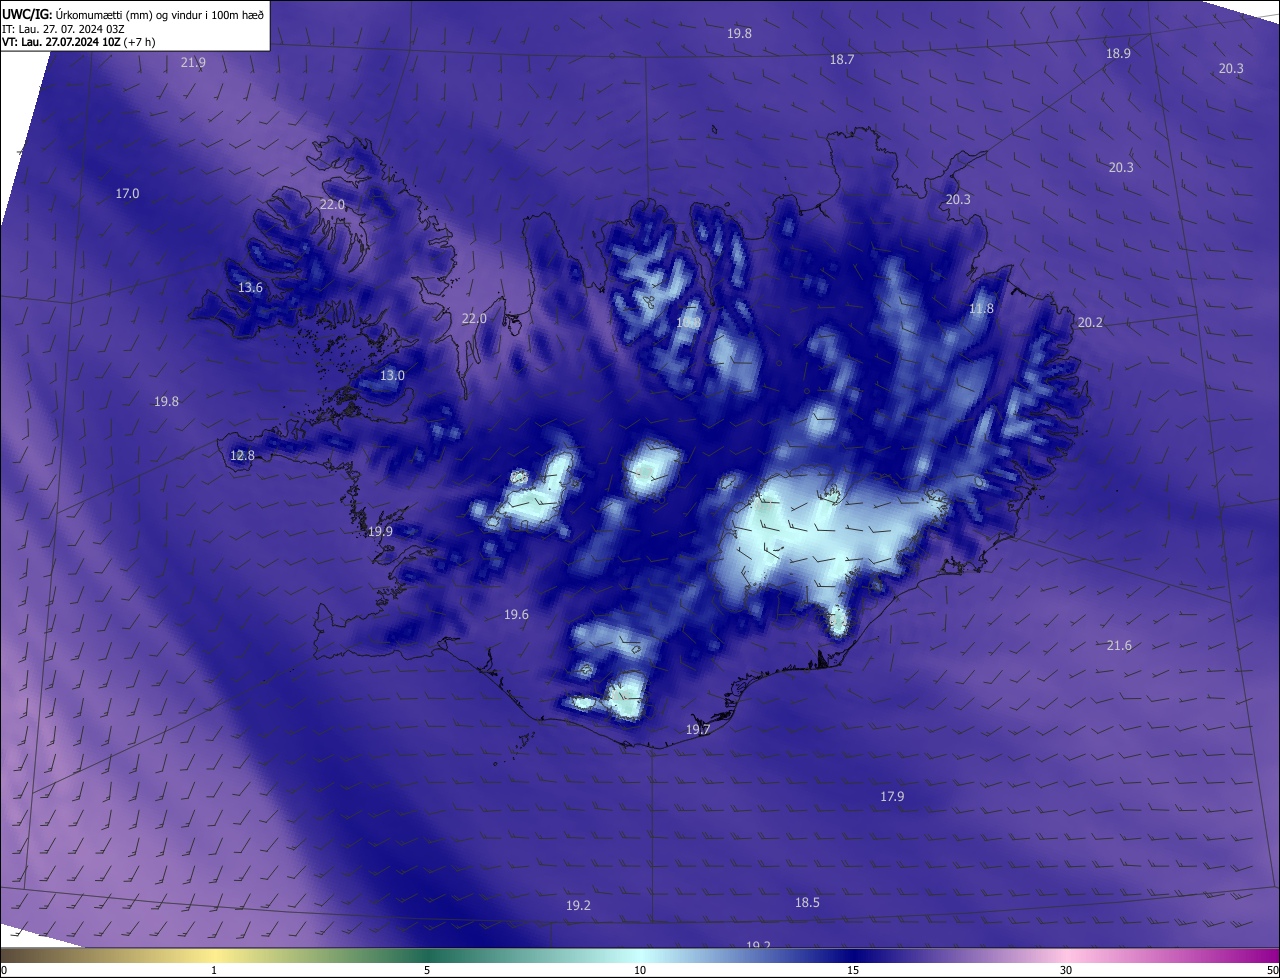Click the initial time line 'IT: Lau. 27. 07. 2024 03Z'

pyautogui.click(x=63, y=29)
